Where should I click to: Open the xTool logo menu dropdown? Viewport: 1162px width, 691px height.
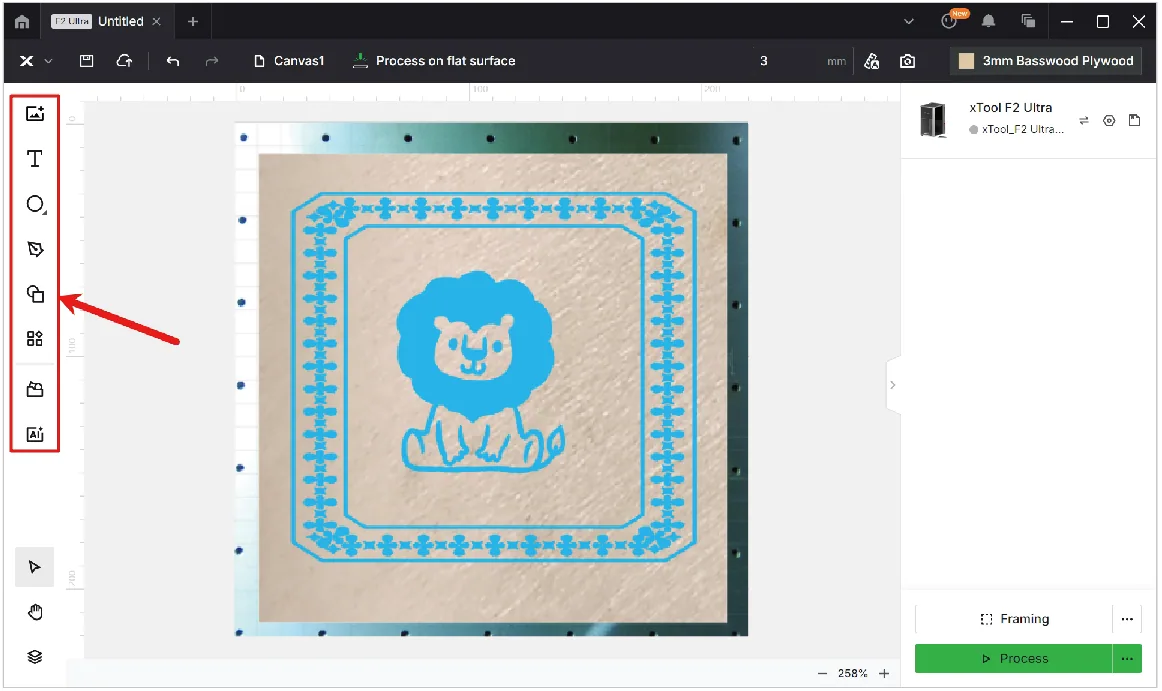point(35,61)
